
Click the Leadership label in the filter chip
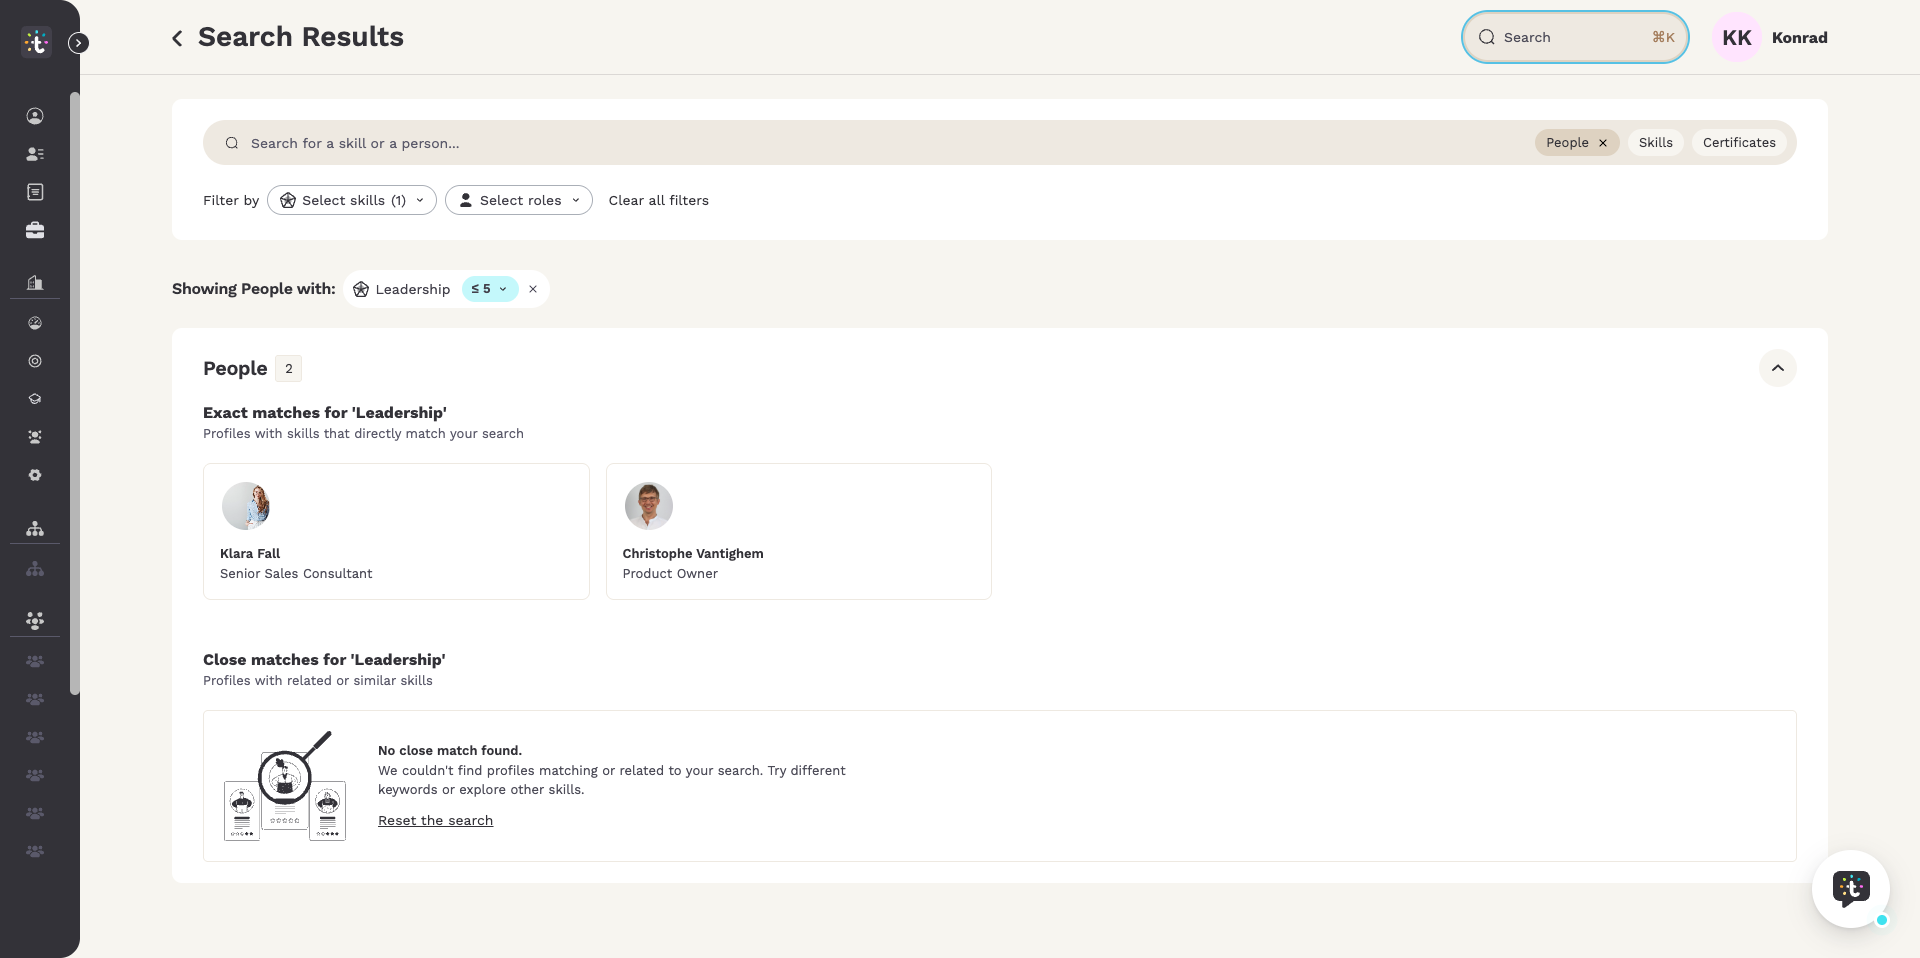pyautogui.click(x=413, y=289)
